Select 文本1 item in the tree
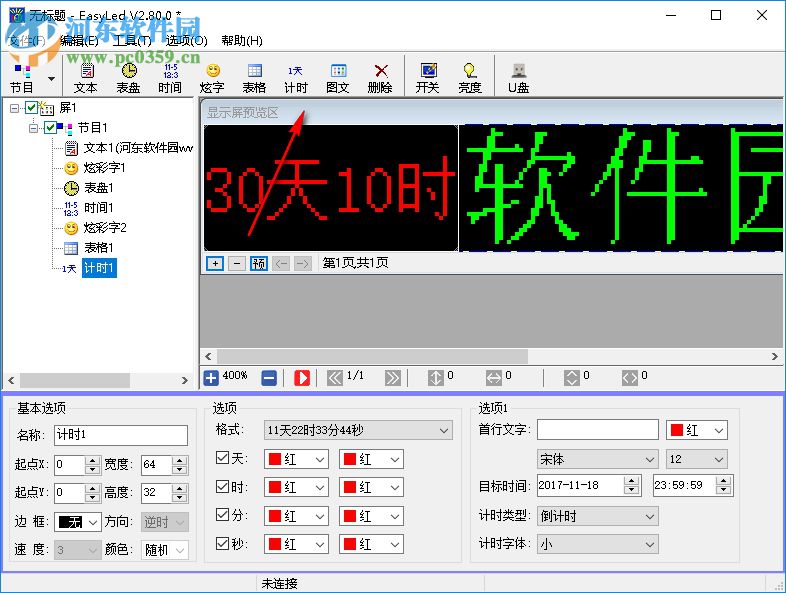 click(x=138, y=147)
